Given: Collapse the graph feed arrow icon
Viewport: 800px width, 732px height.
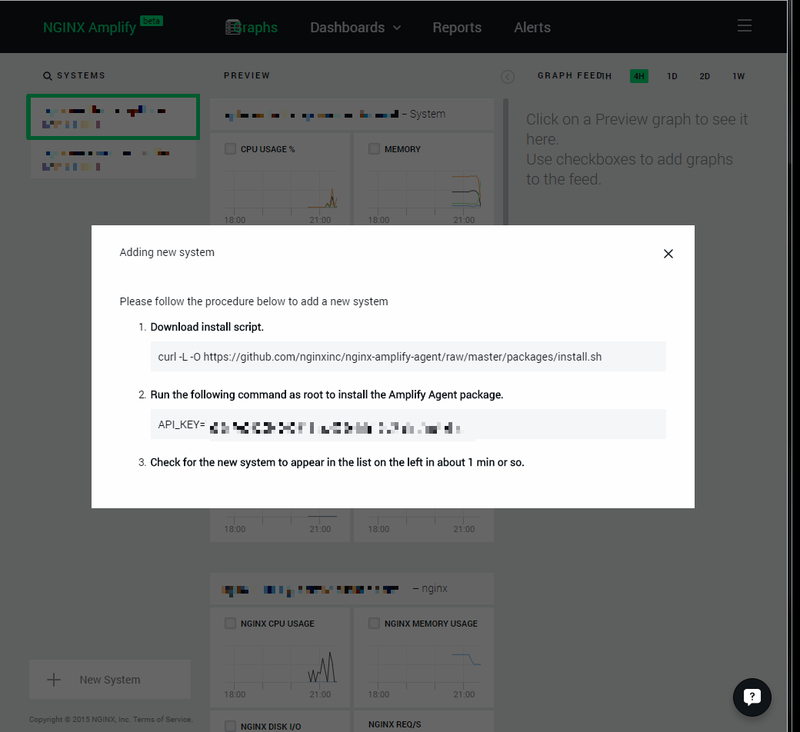Looking at the screenshot, I should point(507,77).
